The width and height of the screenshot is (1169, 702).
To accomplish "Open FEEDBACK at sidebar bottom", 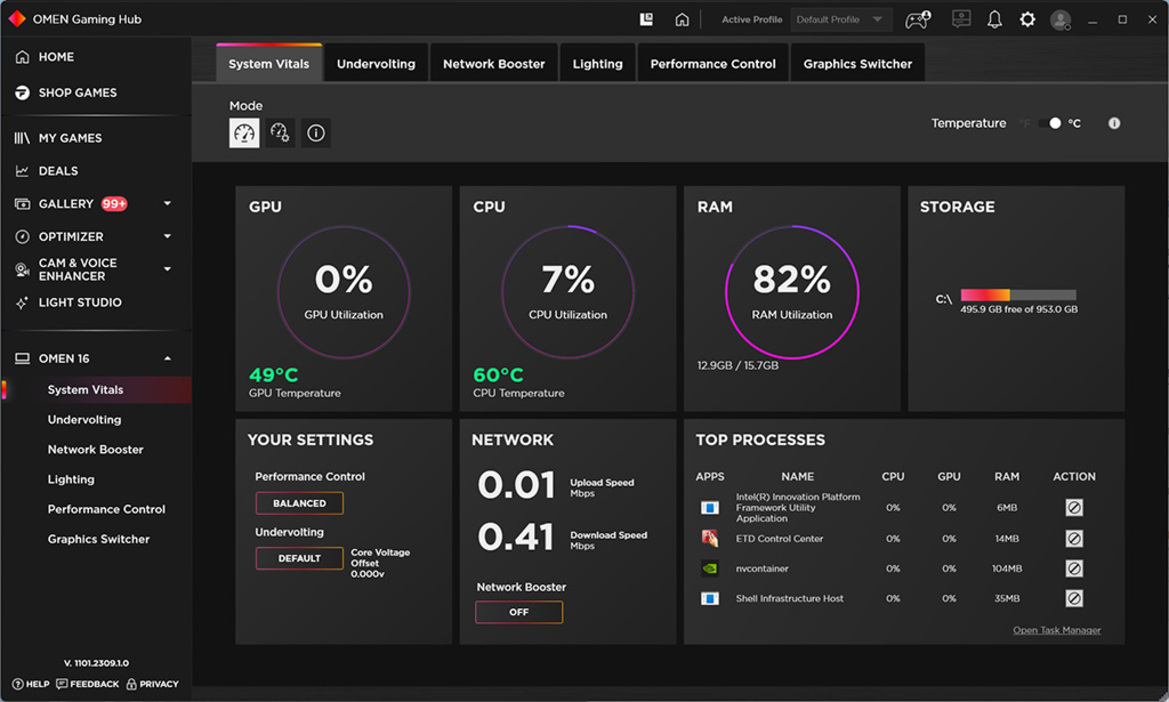I will tap(87, 683).
